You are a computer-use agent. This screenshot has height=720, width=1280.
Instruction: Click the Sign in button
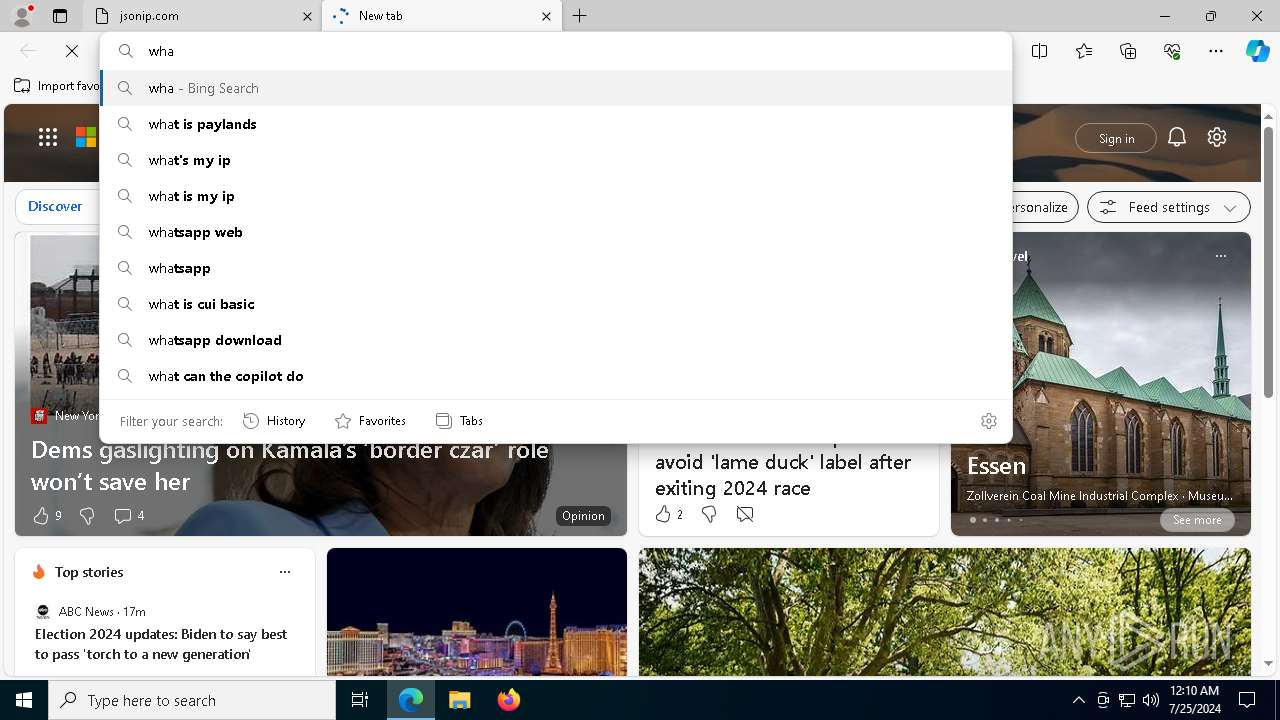pos(1116,138)
